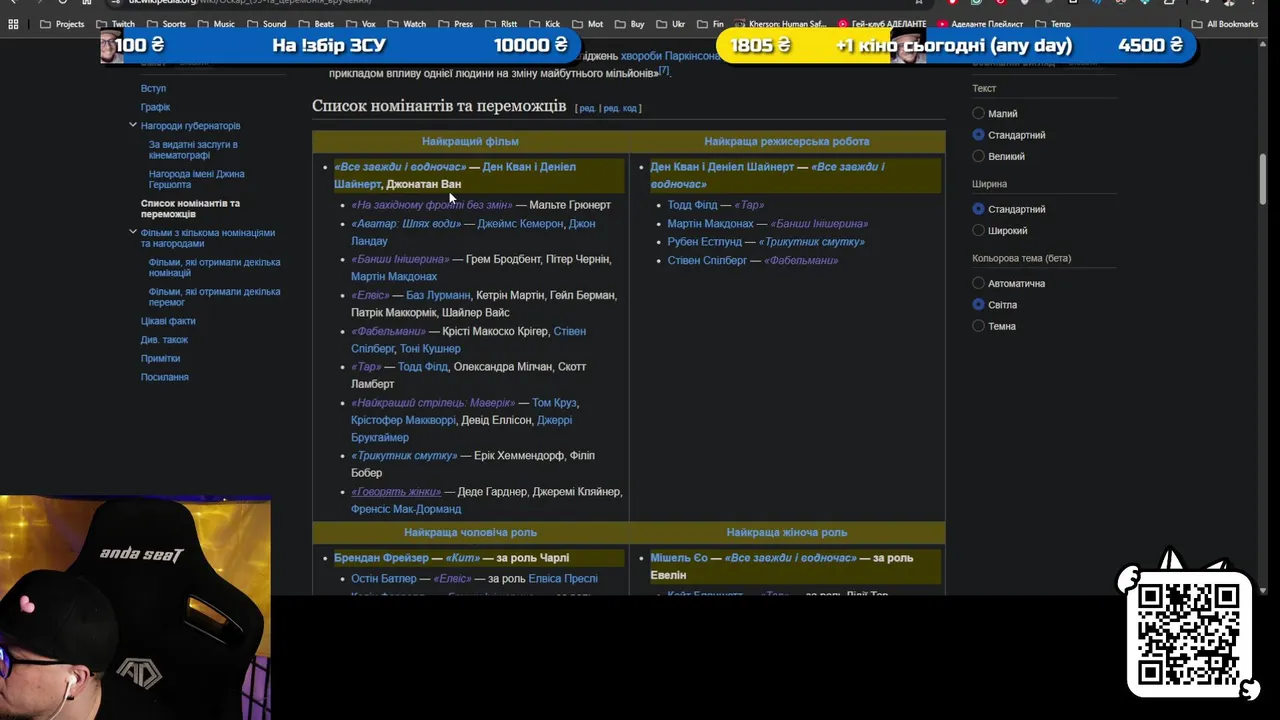Screen dimensions: 1280x720
Task: Click the page's vertical scrollbar thumb
Action: [1263, 178]
